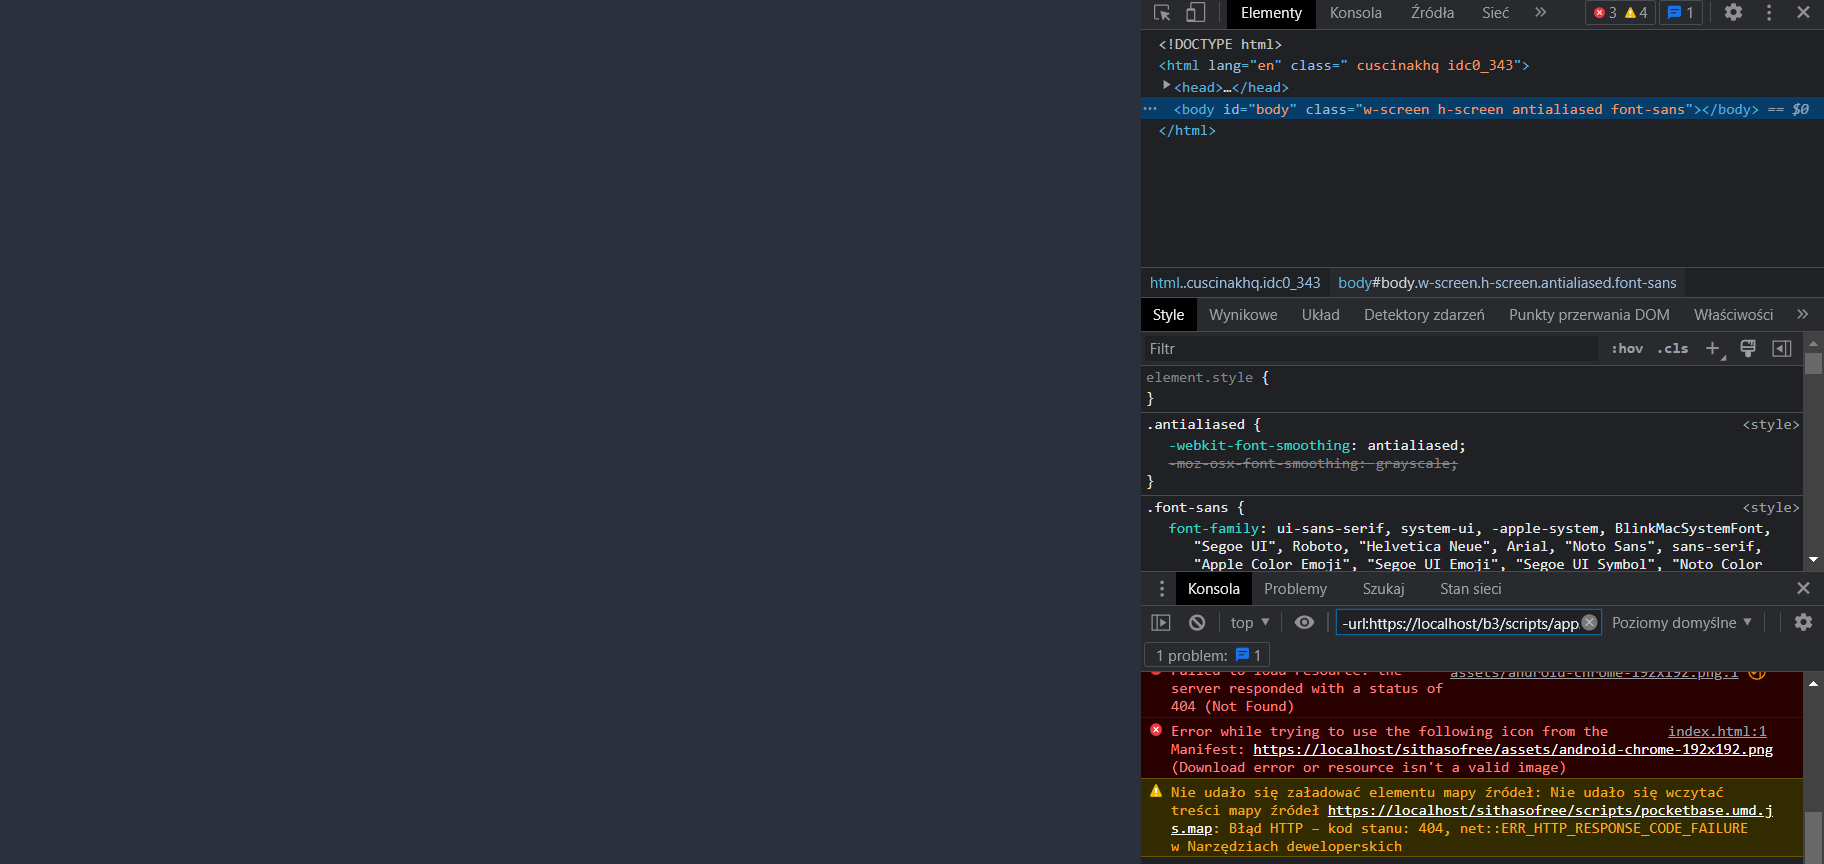Screen dimensions: 1824x864
Task: Open the top JavaScript context dropdown
Action: click(1250, 622)
